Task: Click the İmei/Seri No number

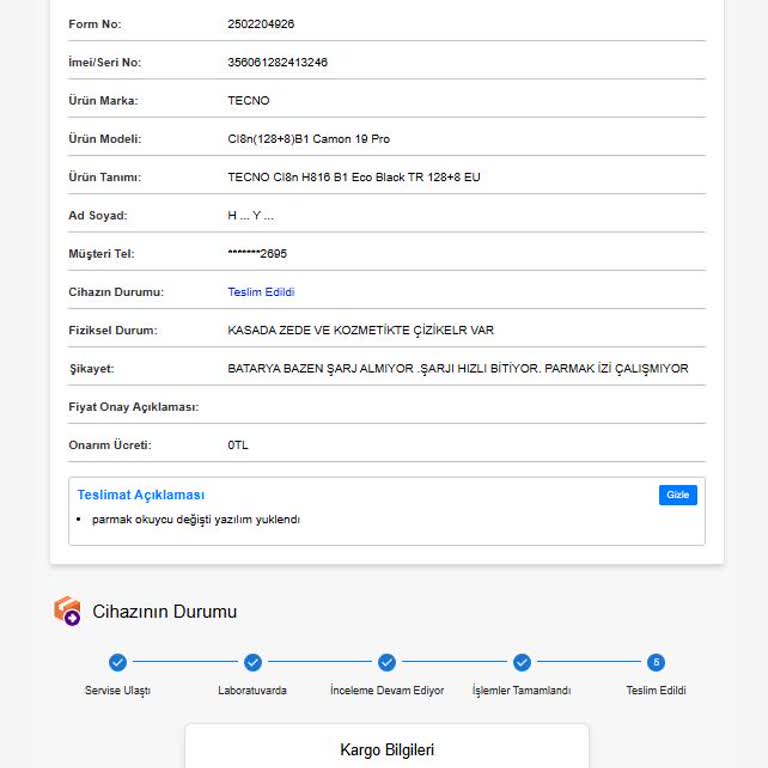Action: click(x=277, y=62)
